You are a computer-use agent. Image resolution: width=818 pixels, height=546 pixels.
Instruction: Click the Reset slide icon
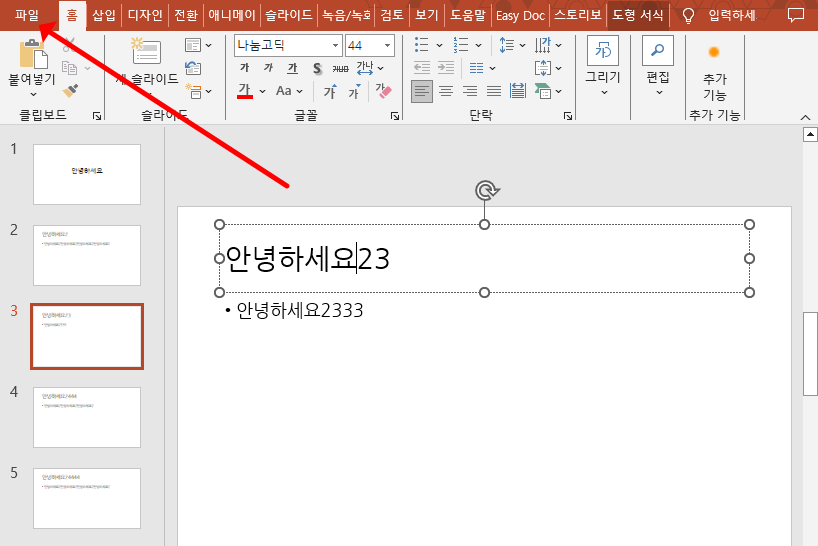(193, 68)
